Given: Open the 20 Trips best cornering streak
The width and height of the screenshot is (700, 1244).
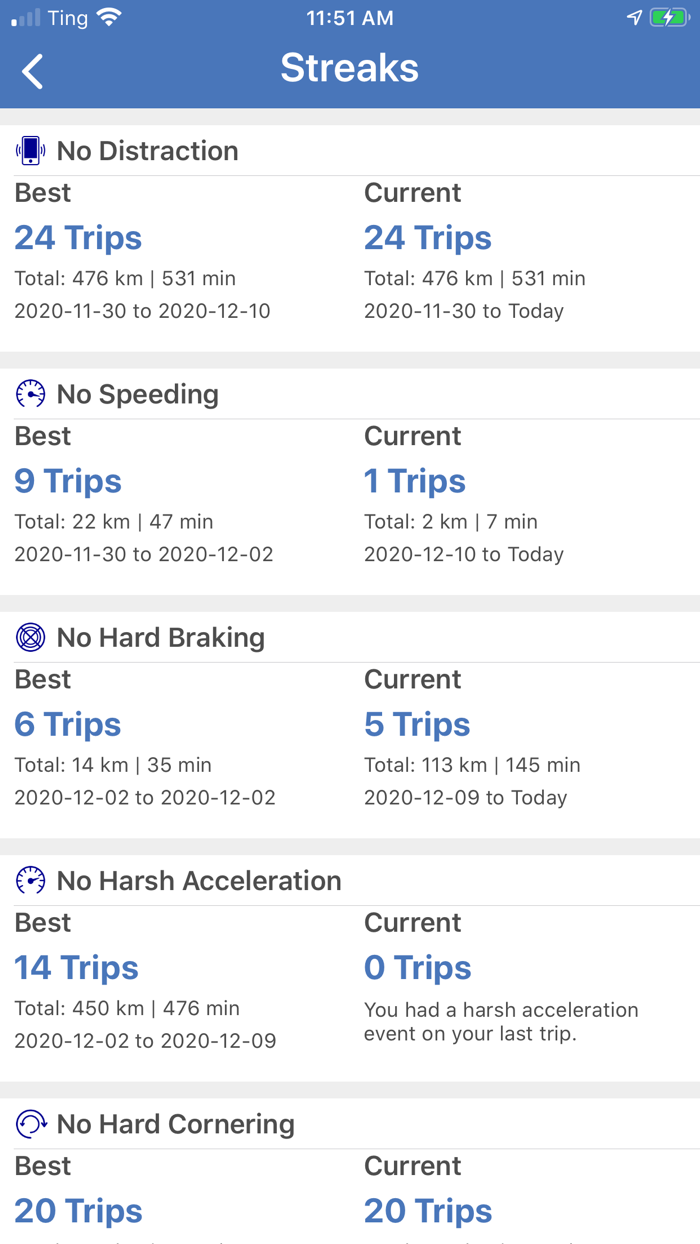Looking at the screenshot, I should pos(78,1211).
